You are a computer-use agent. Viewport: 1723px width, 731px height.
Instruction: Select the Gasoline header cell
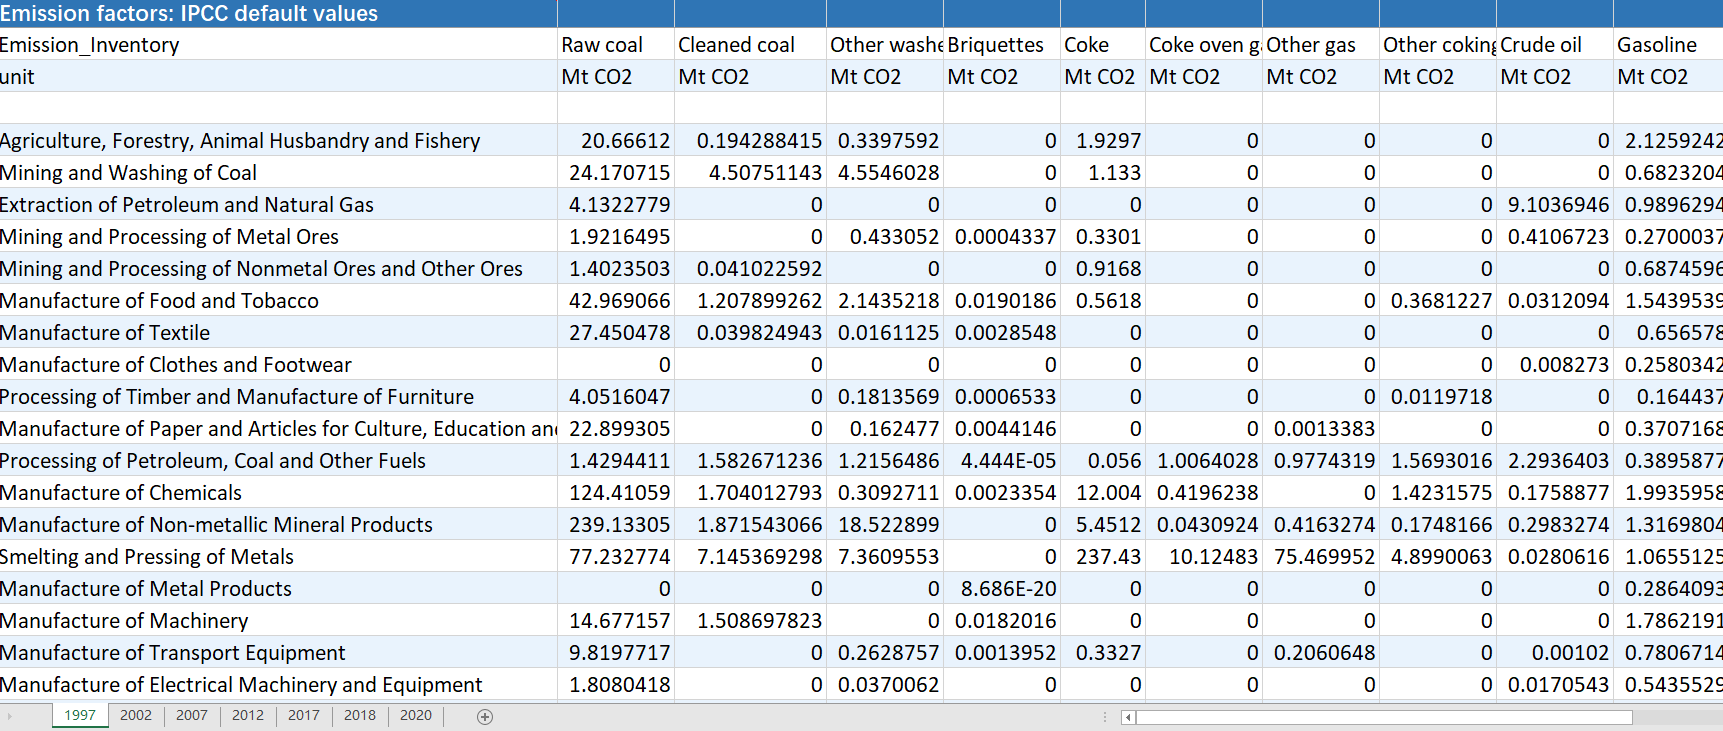[x=1668, y=45]
